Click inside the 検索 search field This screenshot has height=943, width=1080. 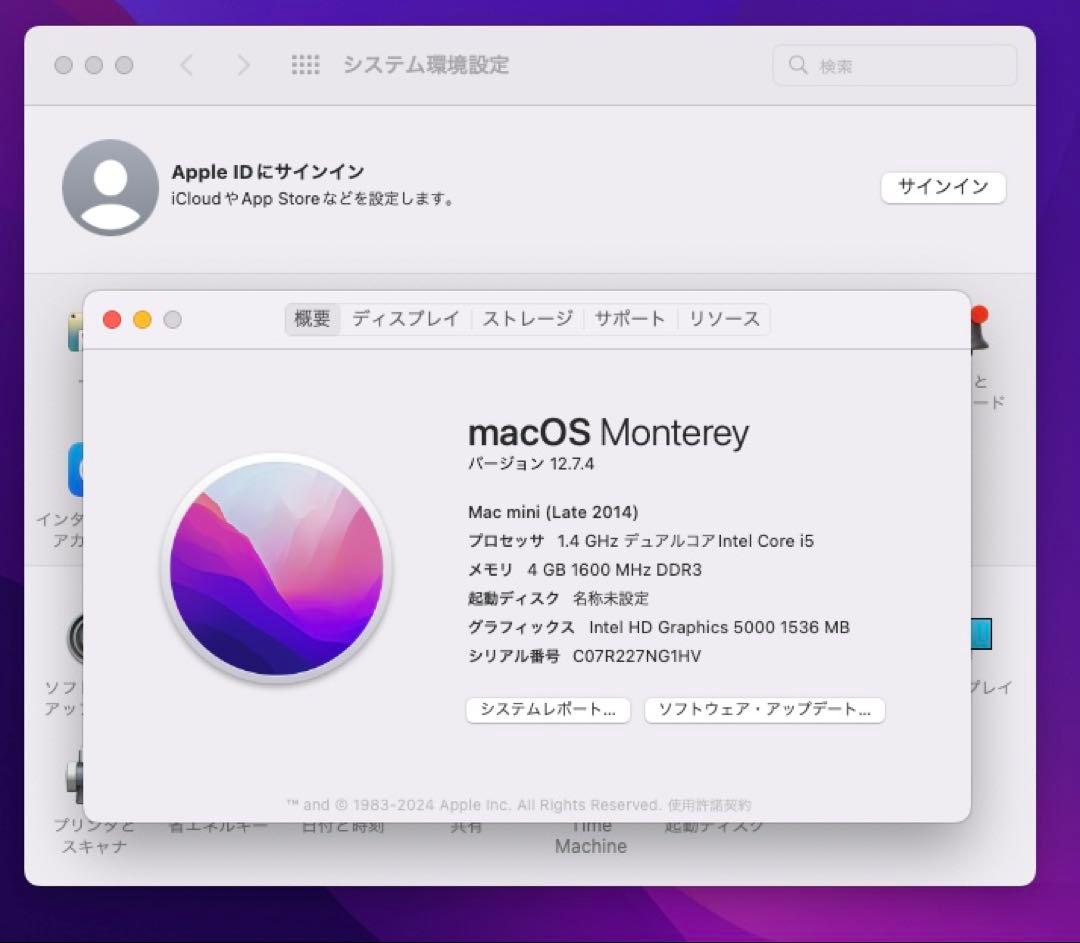[x=893, y=65]
